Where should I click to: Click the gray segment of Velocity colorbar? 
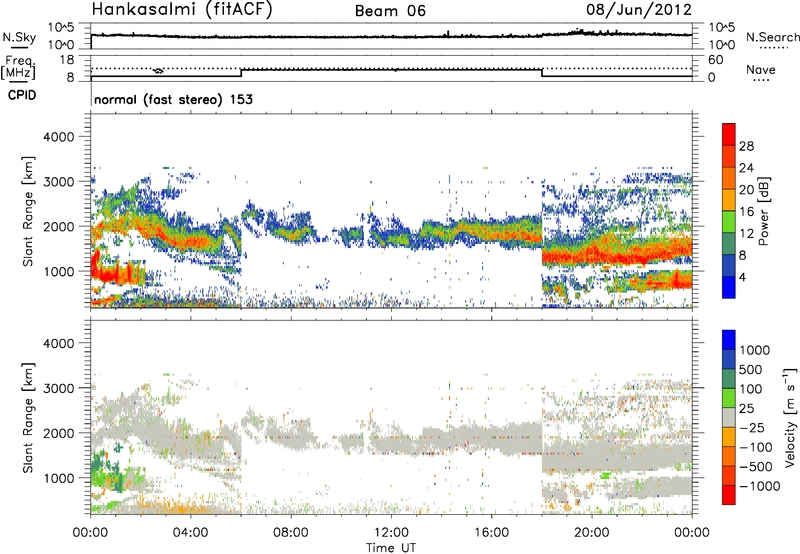(729, 418)
